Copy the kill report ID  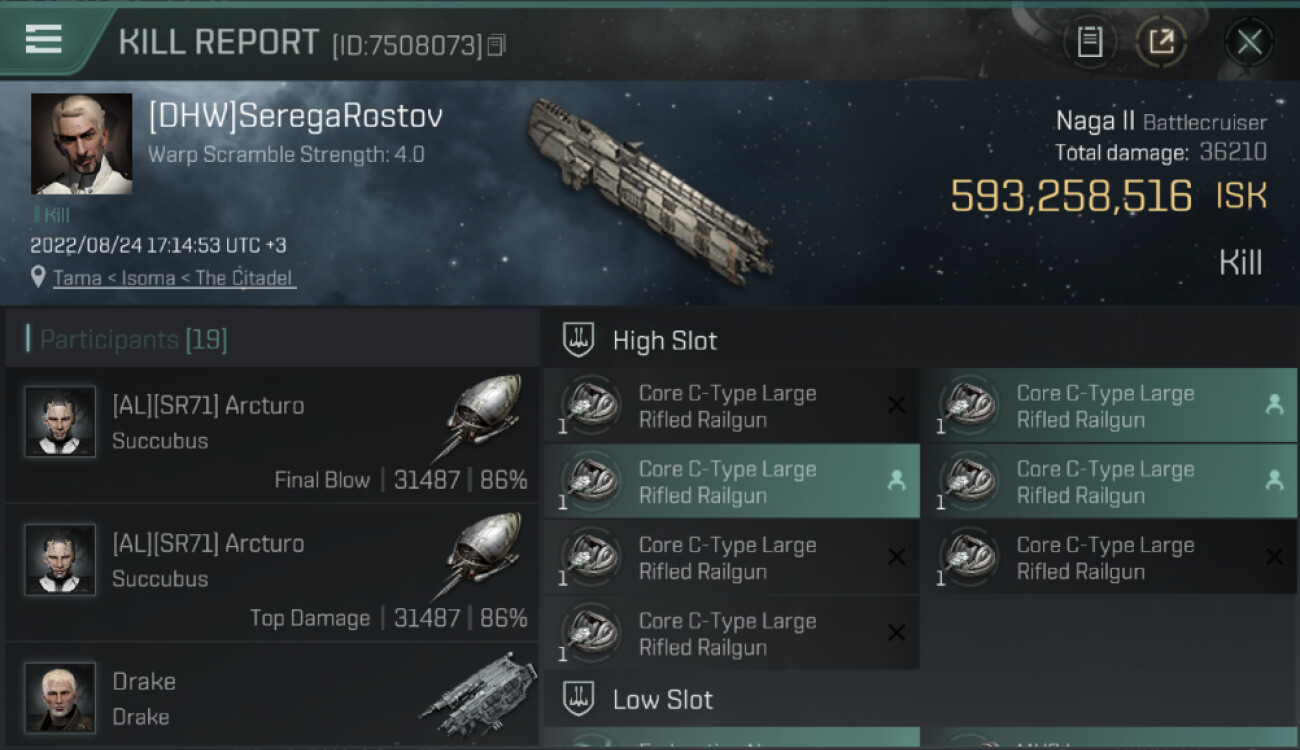click(x=496, y=45)
